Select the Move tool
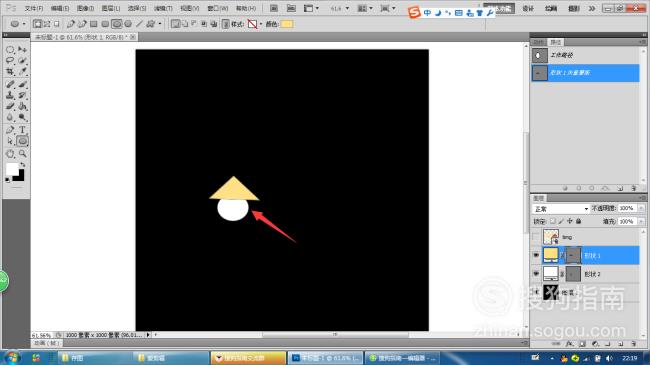Image resolution: width=650 pixels, height=365 pixels. tap(22, 50)
